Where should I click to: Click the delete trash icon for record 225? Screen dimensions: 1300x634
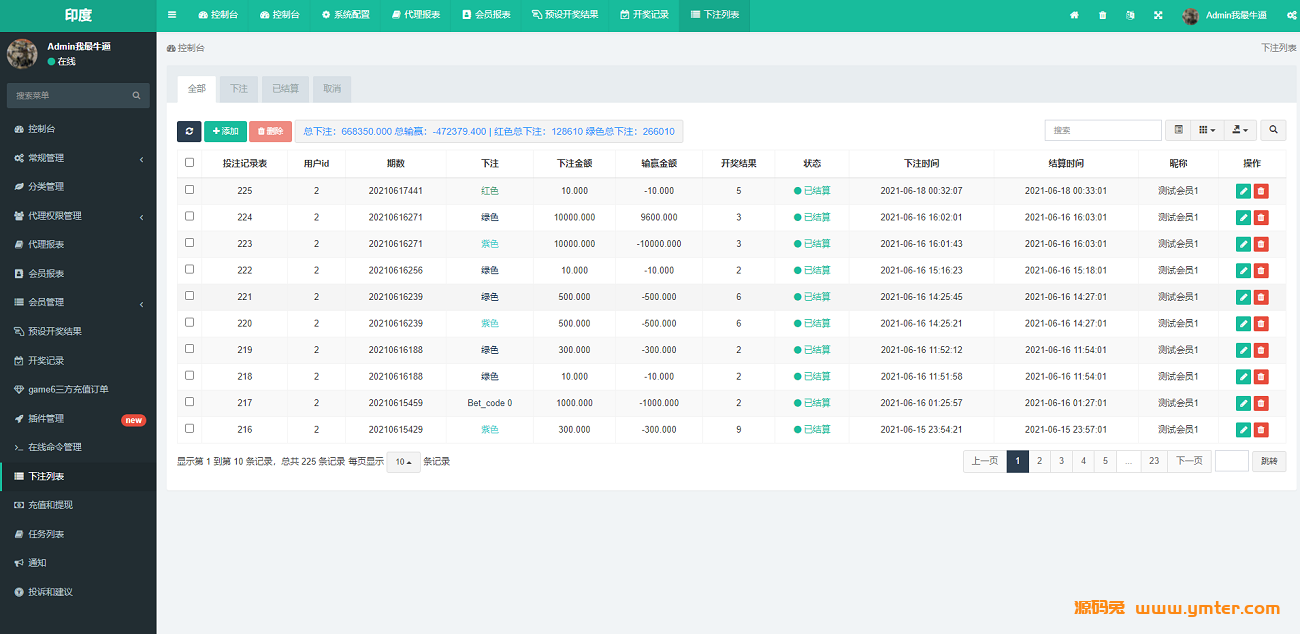1261,191
